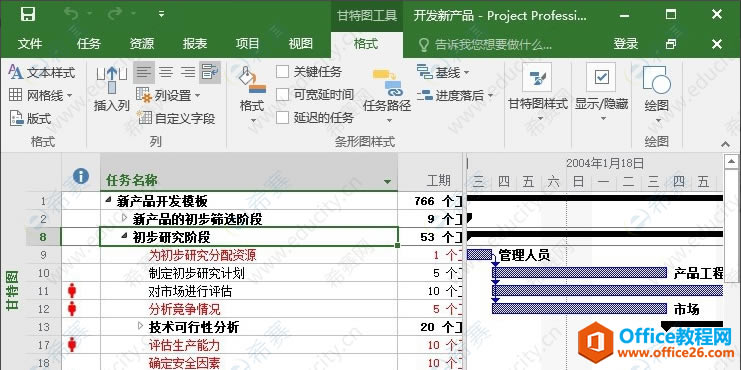The image size is (741, 370).
Task: Expand the 新产品的初步筛选阶段 task
Action: click(x=125, y=218)
